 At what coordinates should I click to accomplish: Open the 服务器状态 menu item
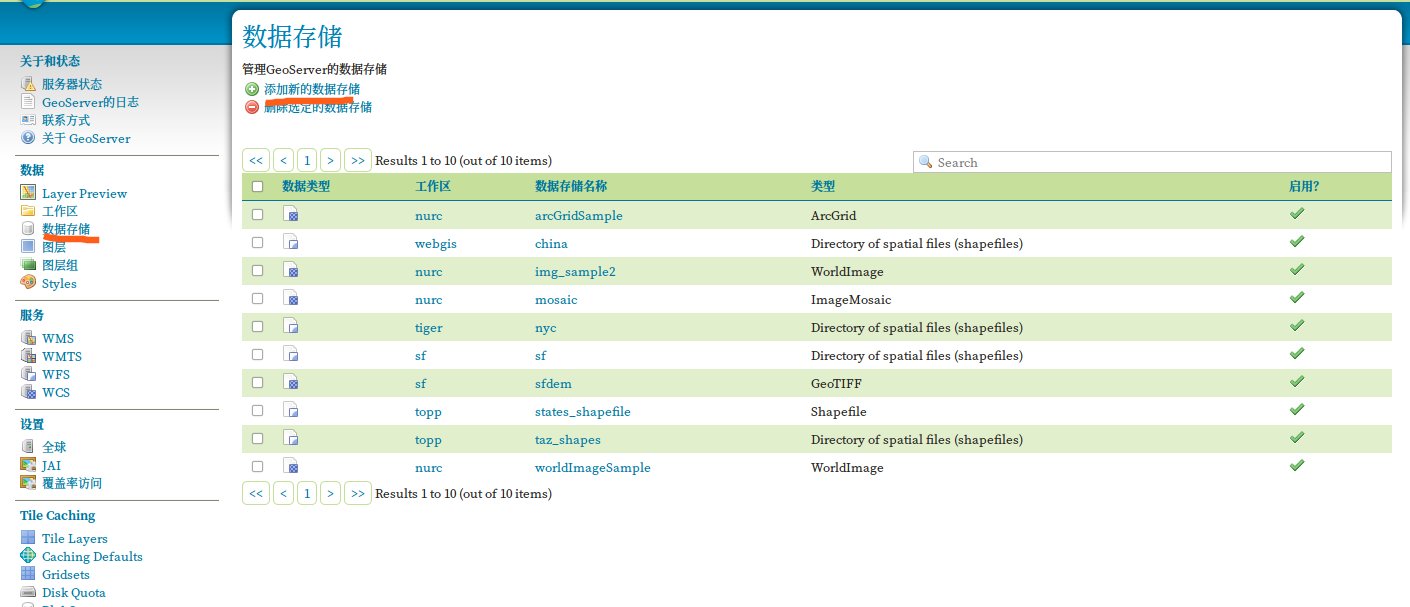point(72,84)
